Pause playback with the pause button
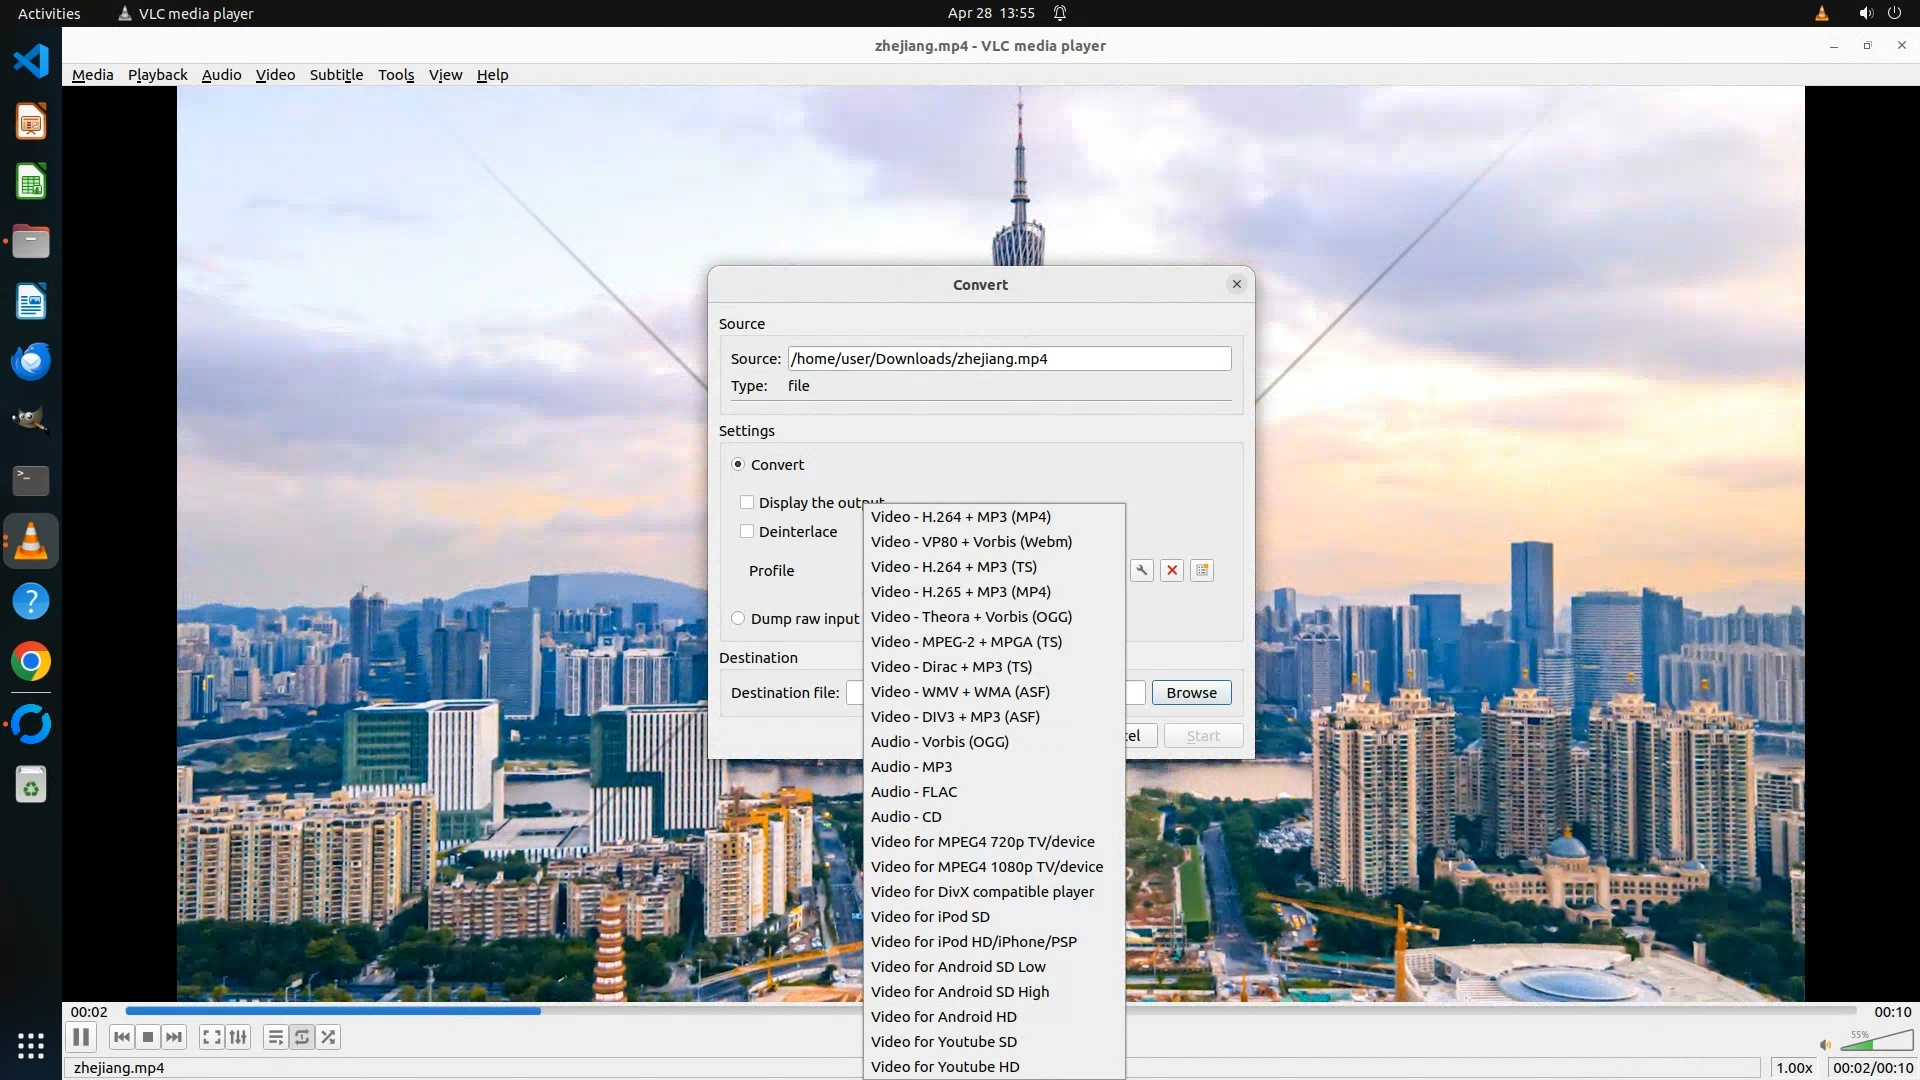 tap(81, 1037)
